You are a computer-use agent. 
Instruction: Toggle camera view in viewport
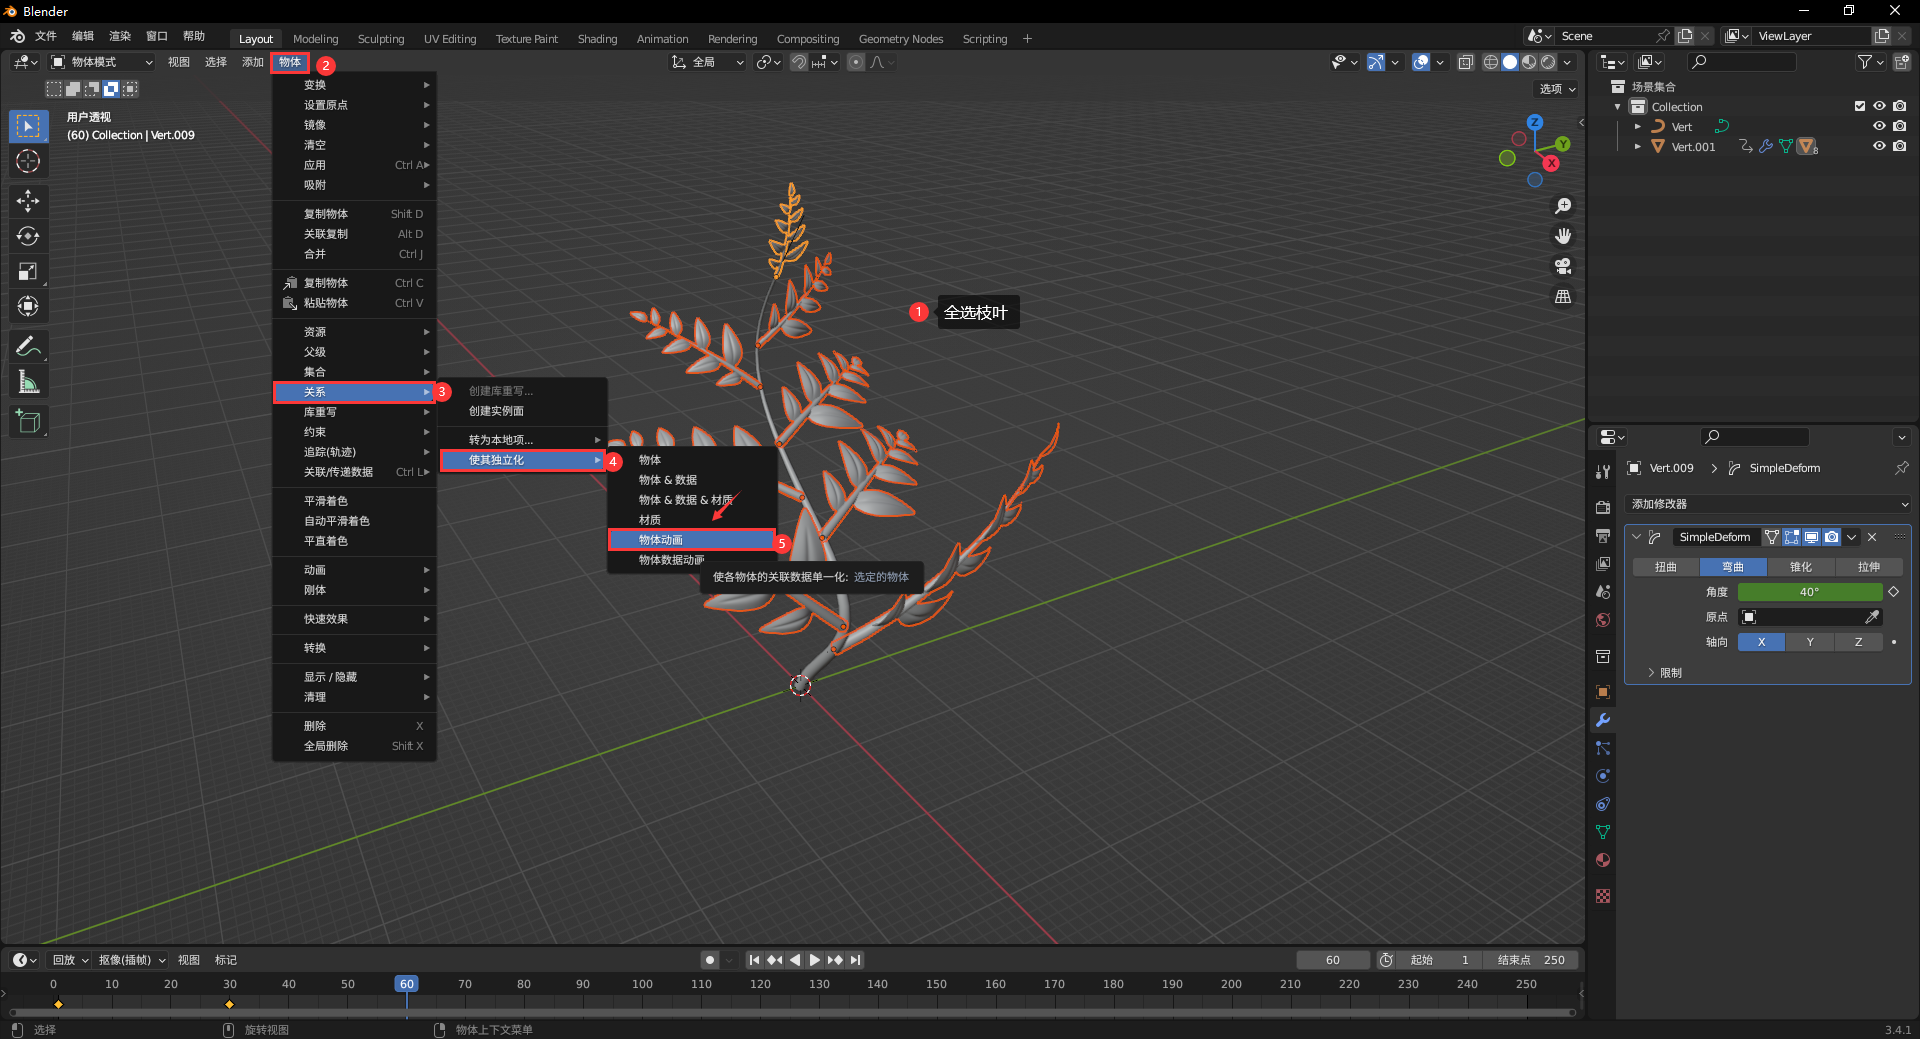coord(1562,267)
